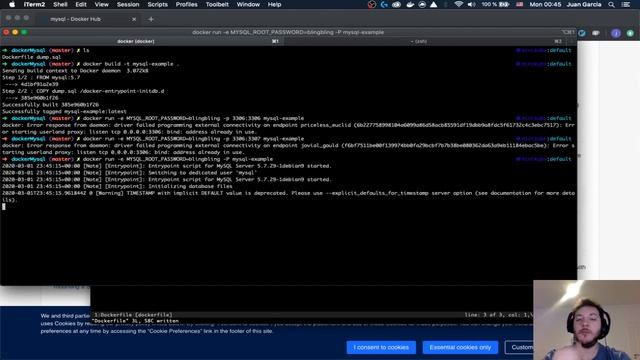Open the Notification Center list icon
Viewport: 640px width, 360px height.
626,4
